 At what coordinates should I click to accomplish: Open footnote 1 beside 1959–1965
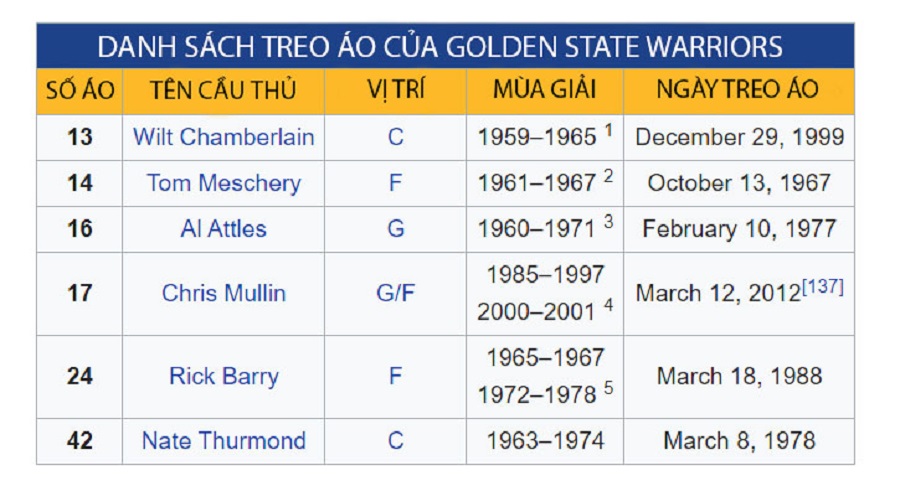pos(608,130)
